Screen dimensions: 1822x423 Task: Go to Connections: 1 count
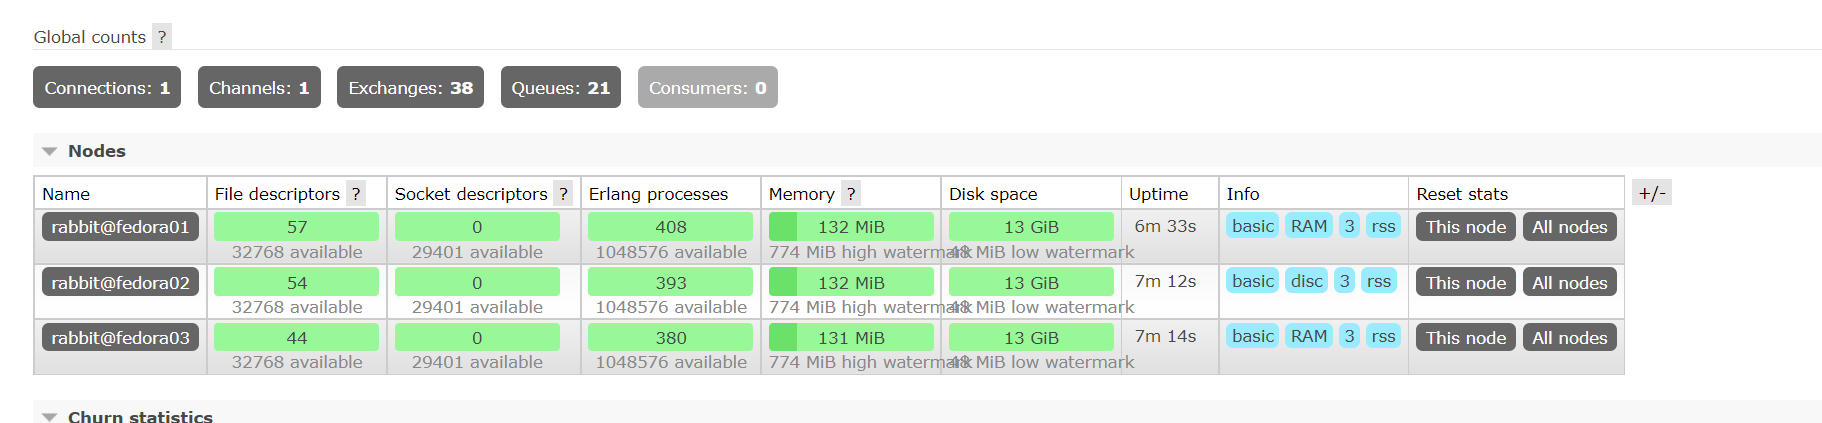[107, 88]
